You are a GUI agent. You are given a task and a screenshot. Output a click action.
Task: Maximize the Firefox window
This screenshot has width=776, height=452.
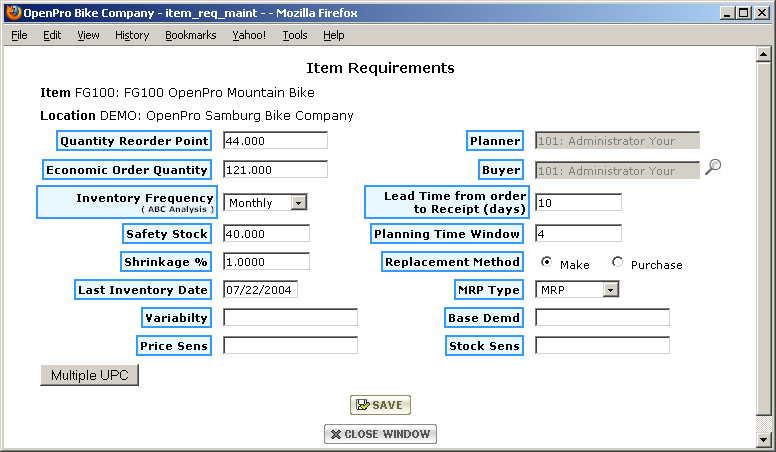743,13
